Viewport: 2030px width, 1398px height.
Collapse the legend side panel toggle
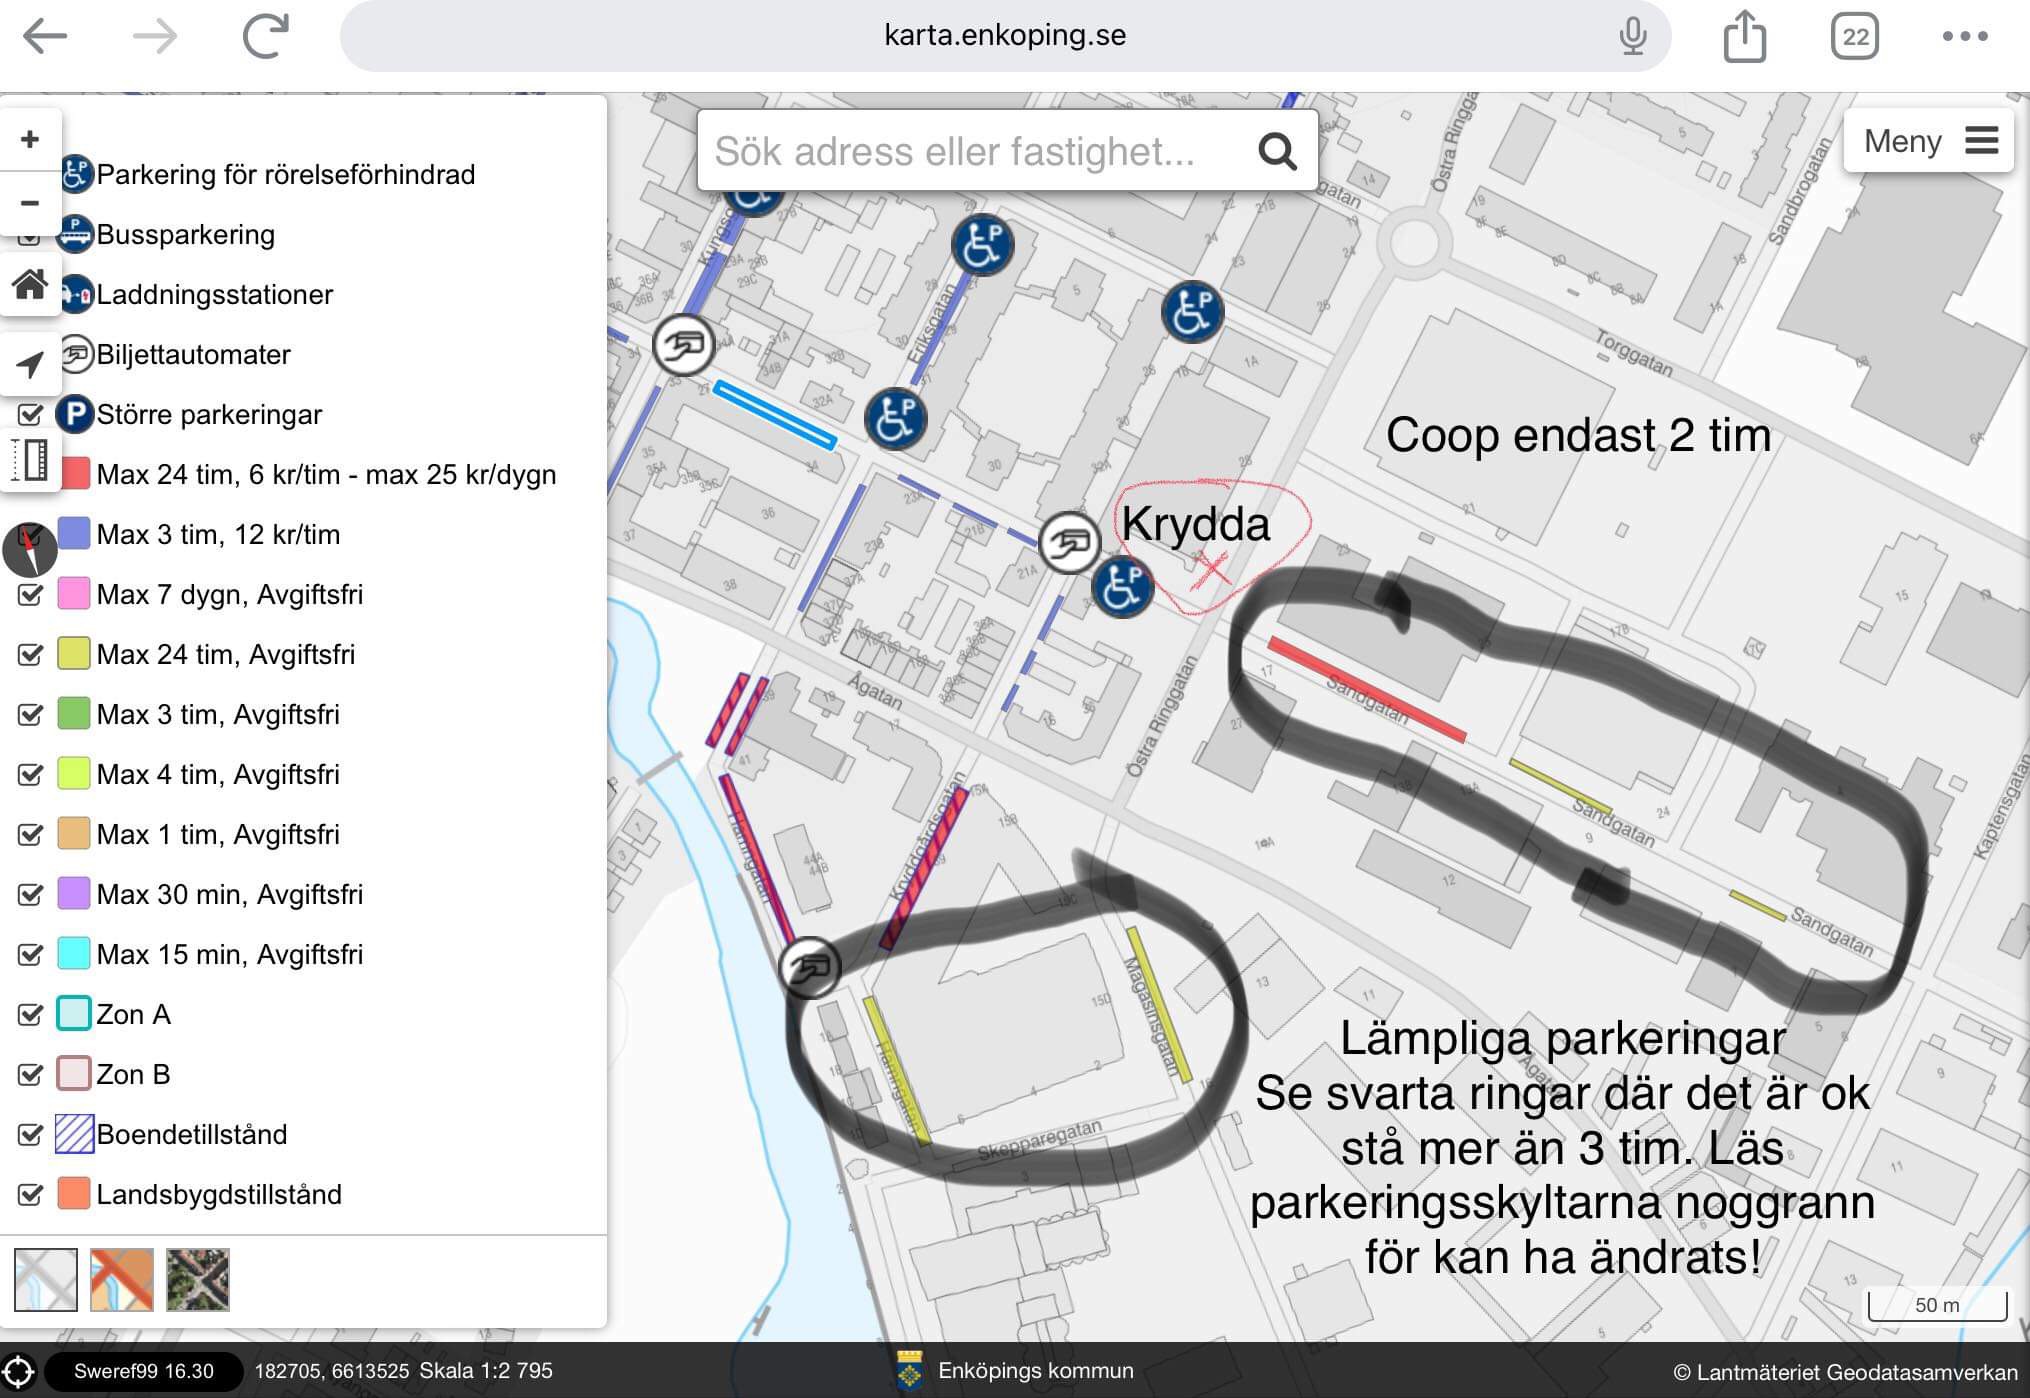(31, 460)
